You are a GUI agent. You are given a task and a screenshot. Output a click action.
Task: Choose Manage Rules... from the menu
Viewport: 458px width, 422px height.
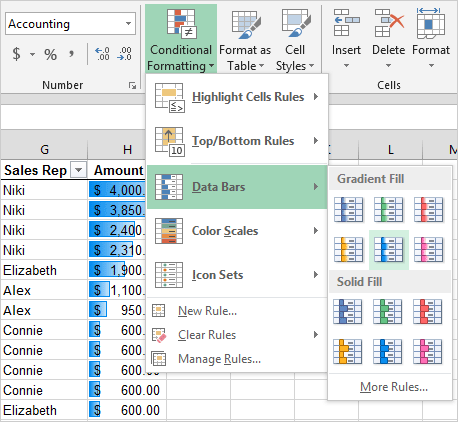coord(237,359)
